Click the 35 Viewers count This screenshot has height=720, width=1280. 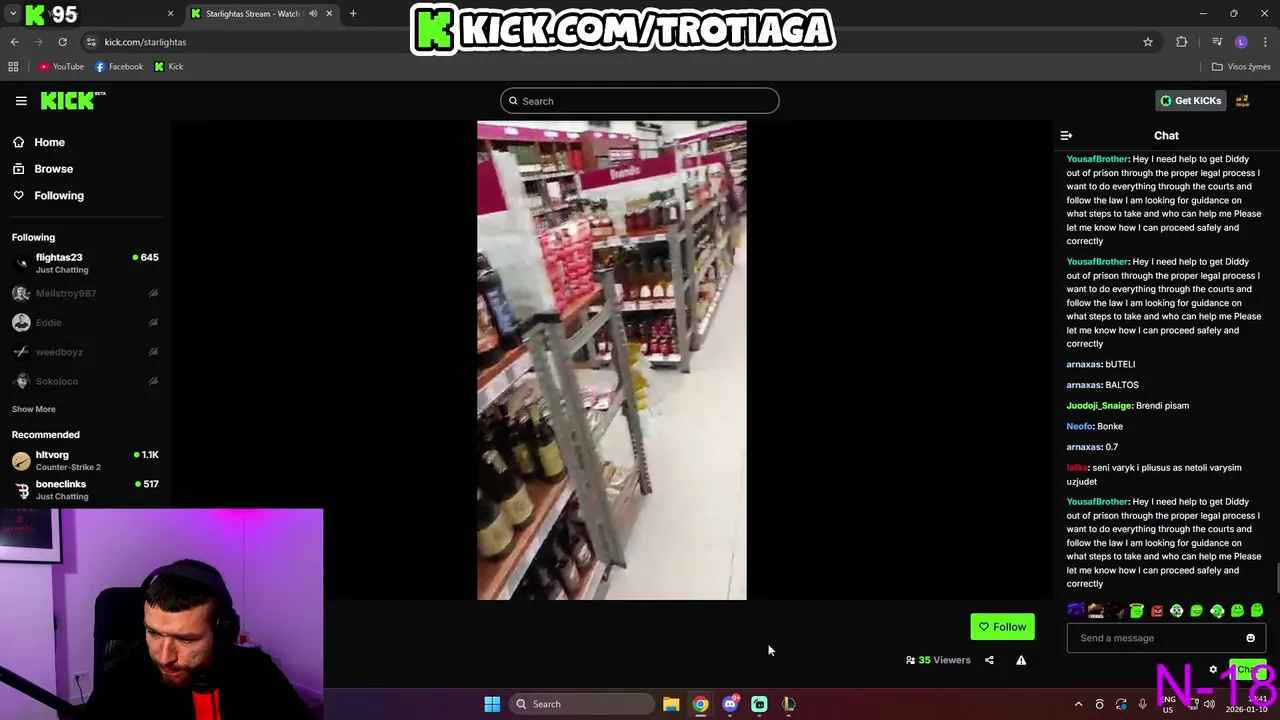point(938,660)
